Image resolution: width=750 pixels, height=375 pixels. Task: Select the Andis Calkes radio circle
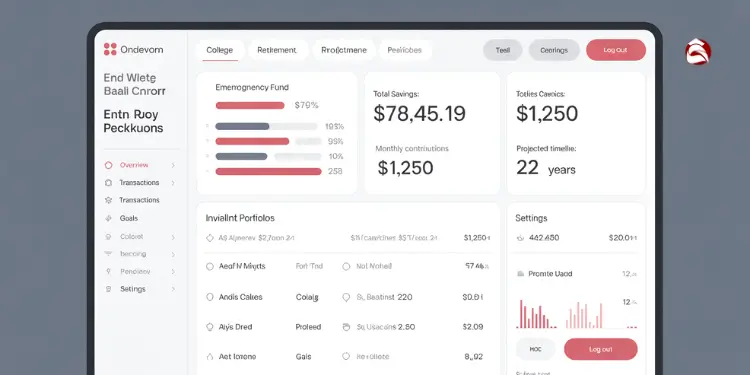pos(210,297)
